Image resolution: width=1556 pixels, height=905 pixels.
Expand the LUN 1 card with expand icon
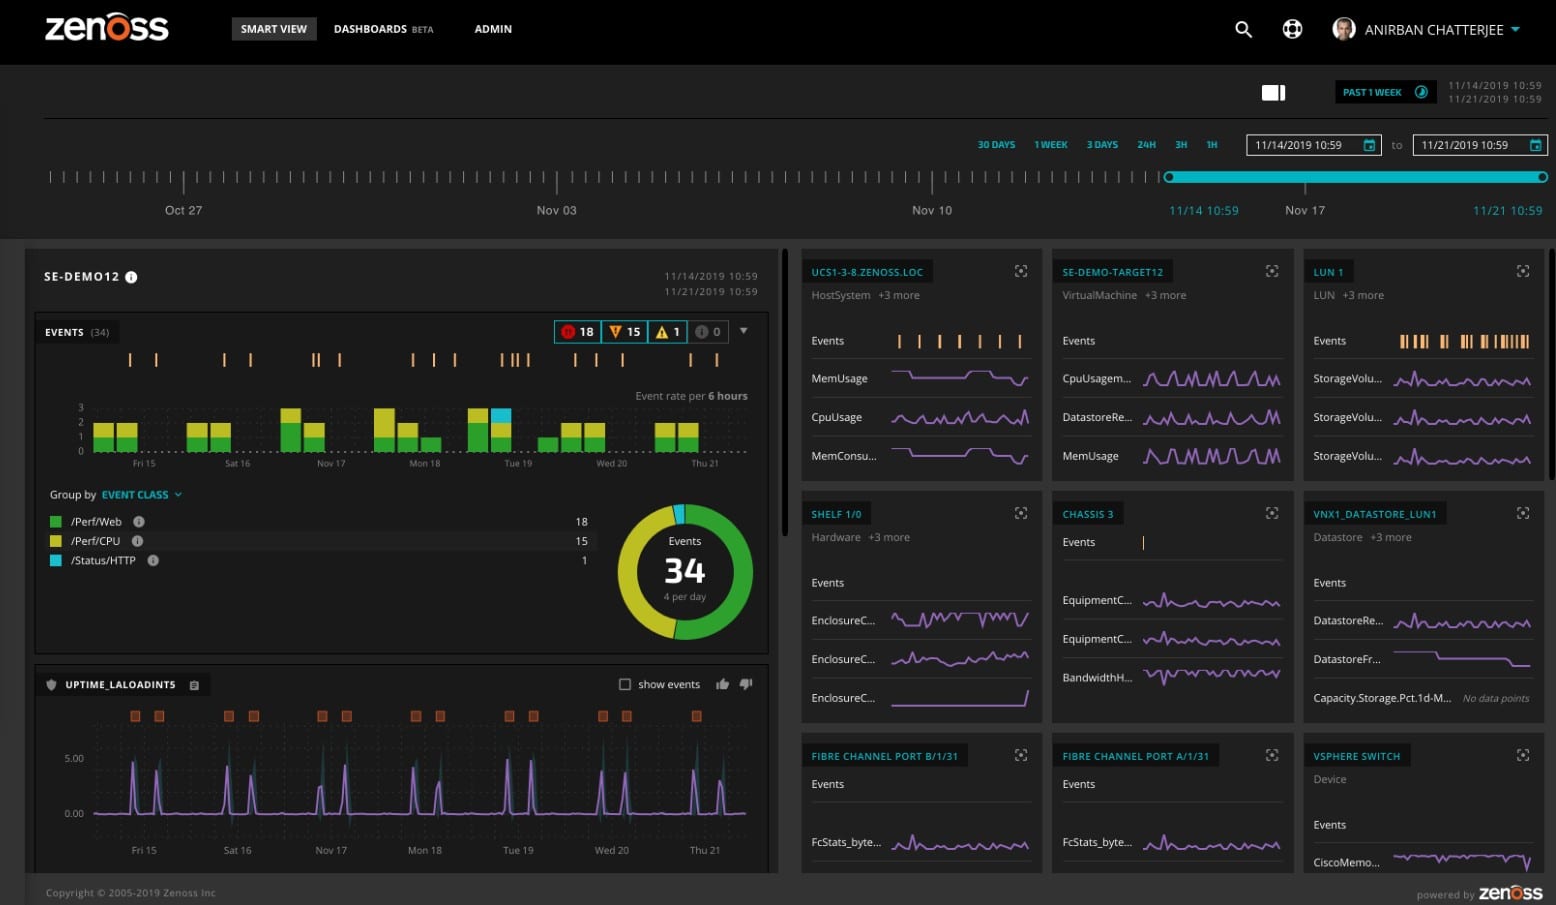click(1522, 270)
